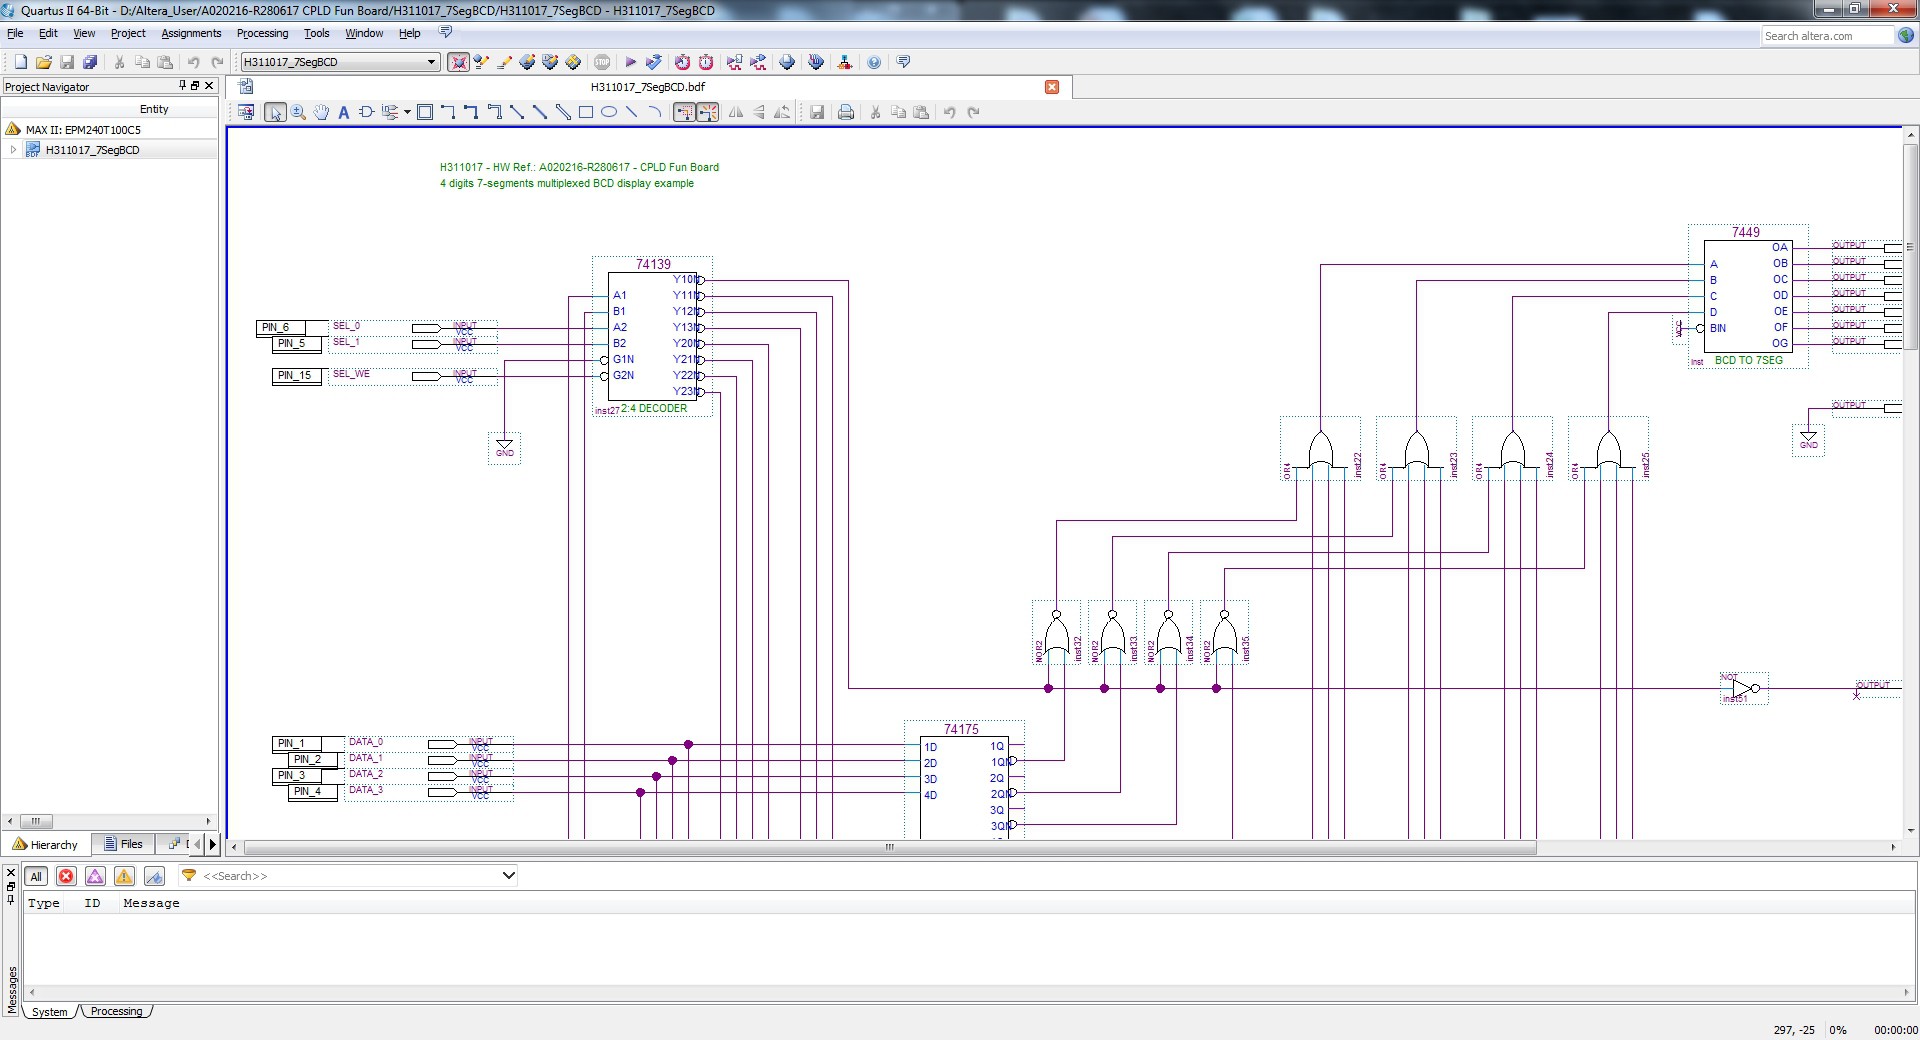This screenshot has height=1040, width=1920.
Task: Click the Print icon in editor toolbar
Action: pyautogui.click(x=846, y=113)
